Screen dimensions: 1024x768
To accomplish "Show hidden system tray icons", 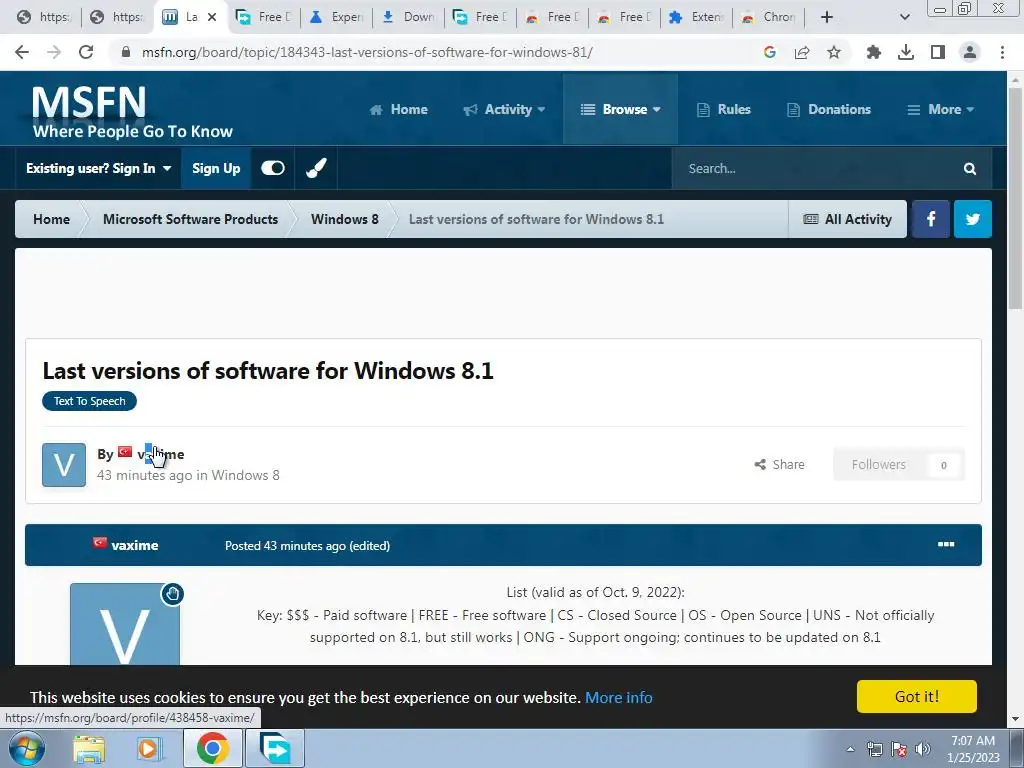I will pyautogui.click(x=850, y=749).
